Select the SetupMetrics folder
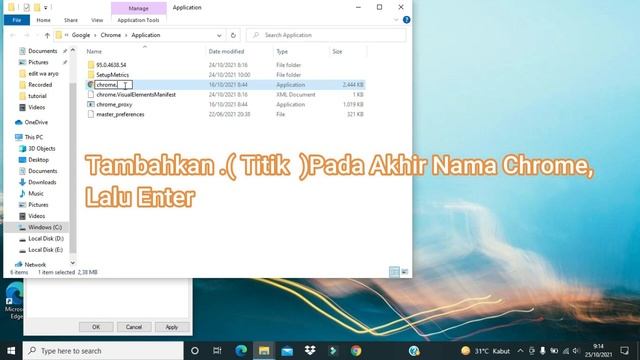This screenshot has height=360, width=640. click(x=112, y=75)
